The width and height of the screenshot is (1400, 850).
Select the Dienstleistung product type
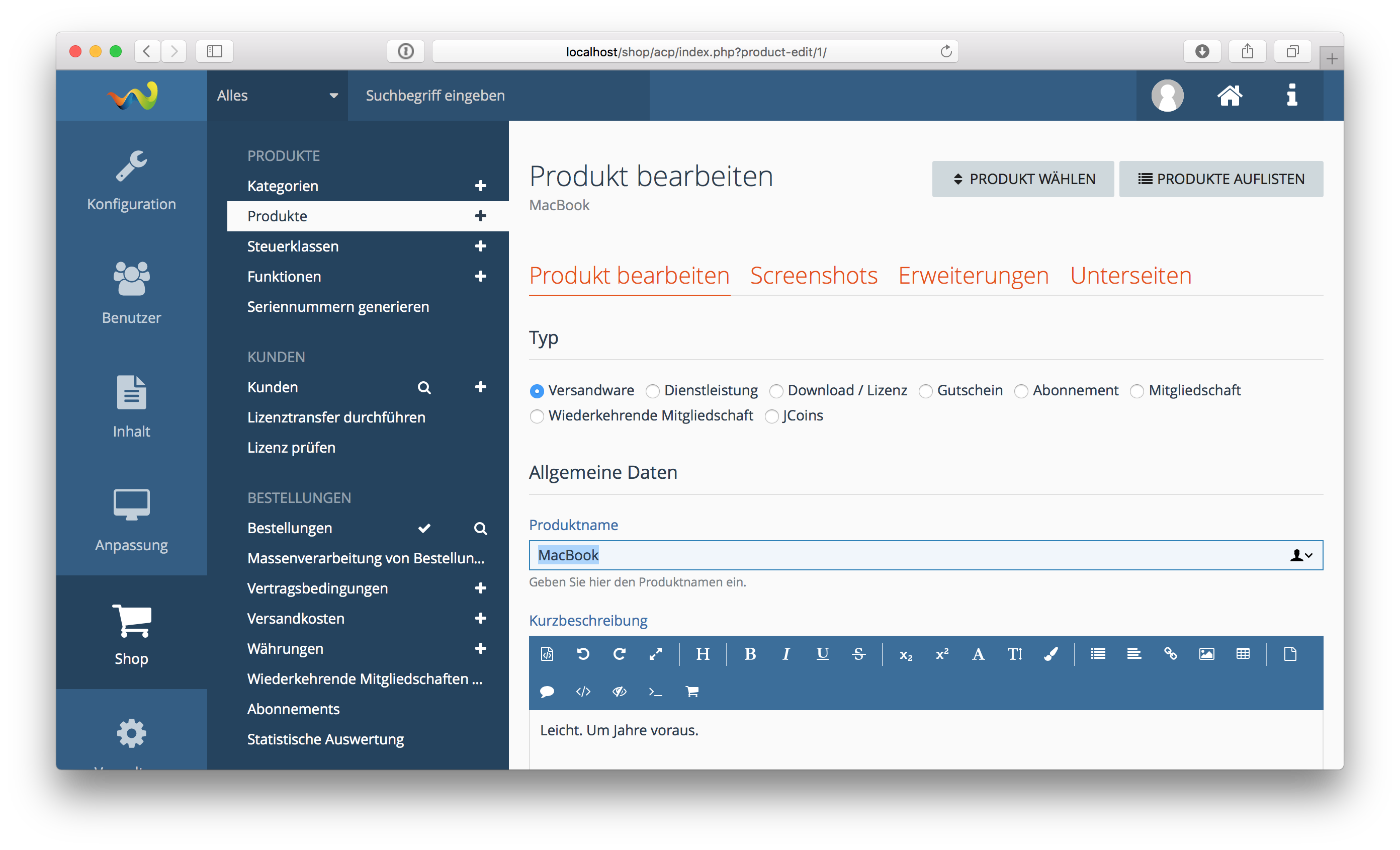coord(653,391)
